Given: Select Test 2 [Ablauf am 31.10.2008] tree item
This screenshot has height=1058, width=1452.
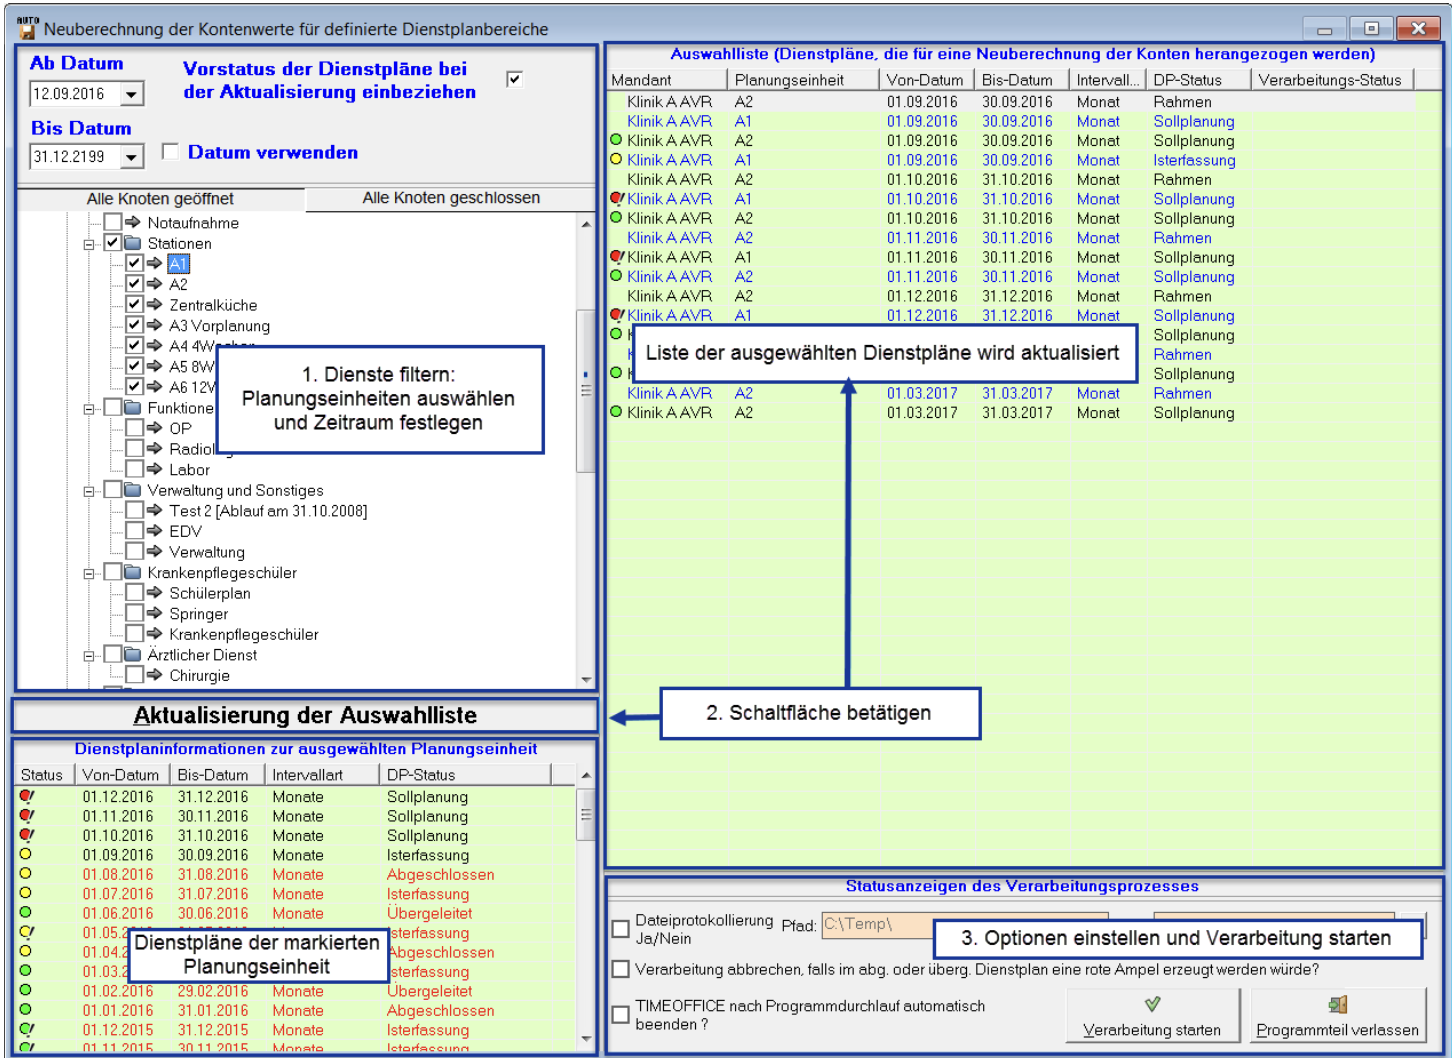Looking at the screenshot, I should (268, 511).
